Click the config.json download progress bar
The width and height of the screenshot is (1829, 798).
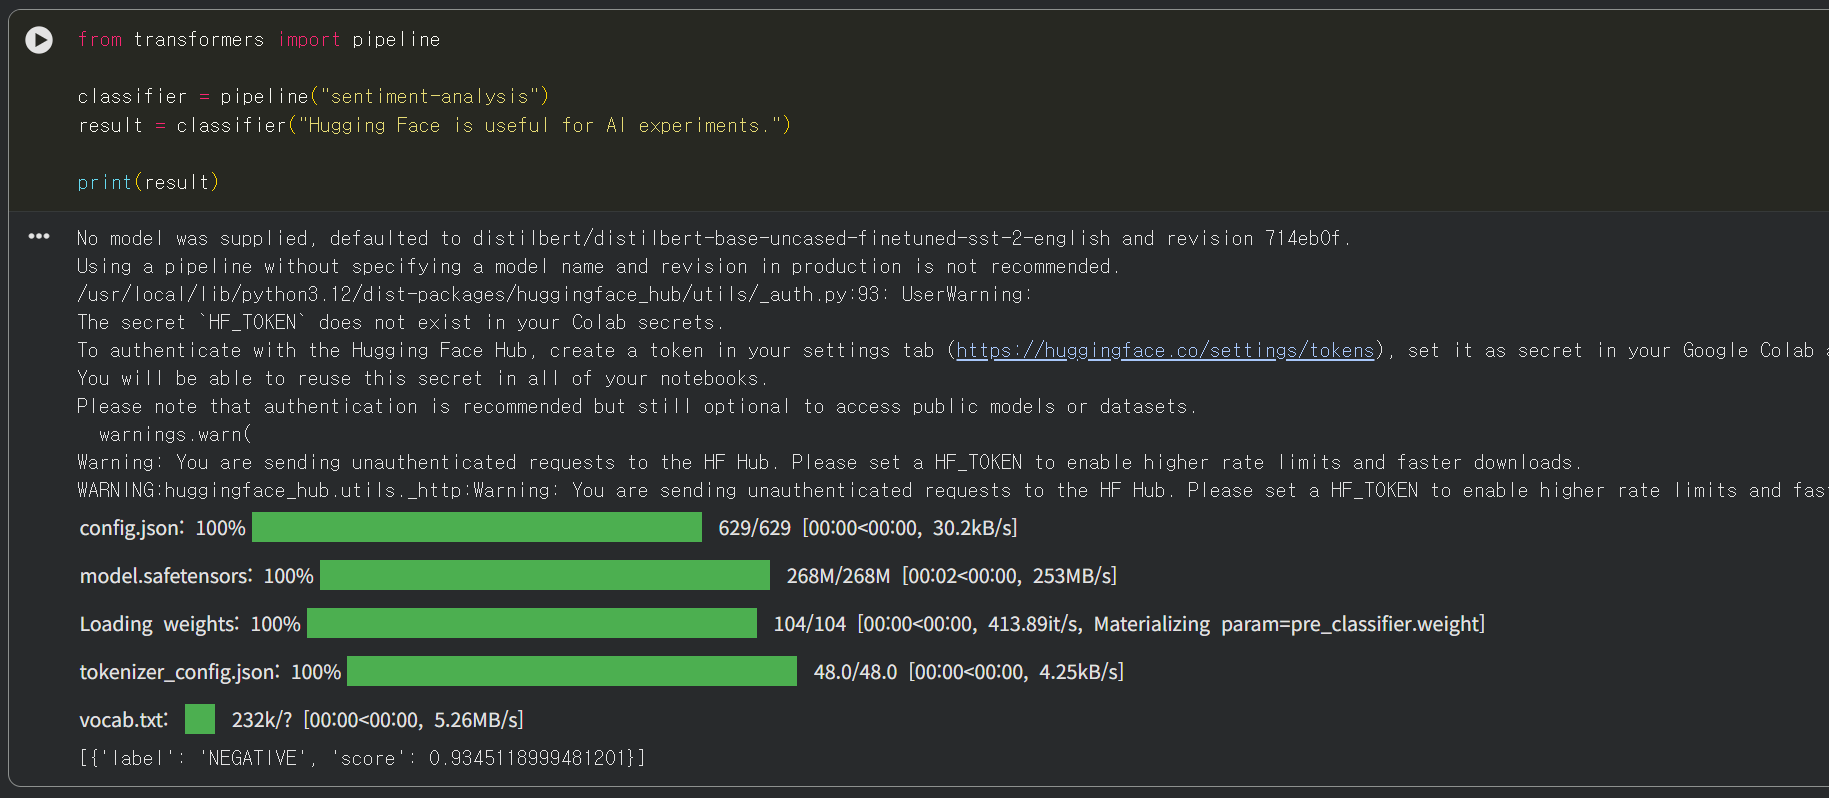pos(477,527)
